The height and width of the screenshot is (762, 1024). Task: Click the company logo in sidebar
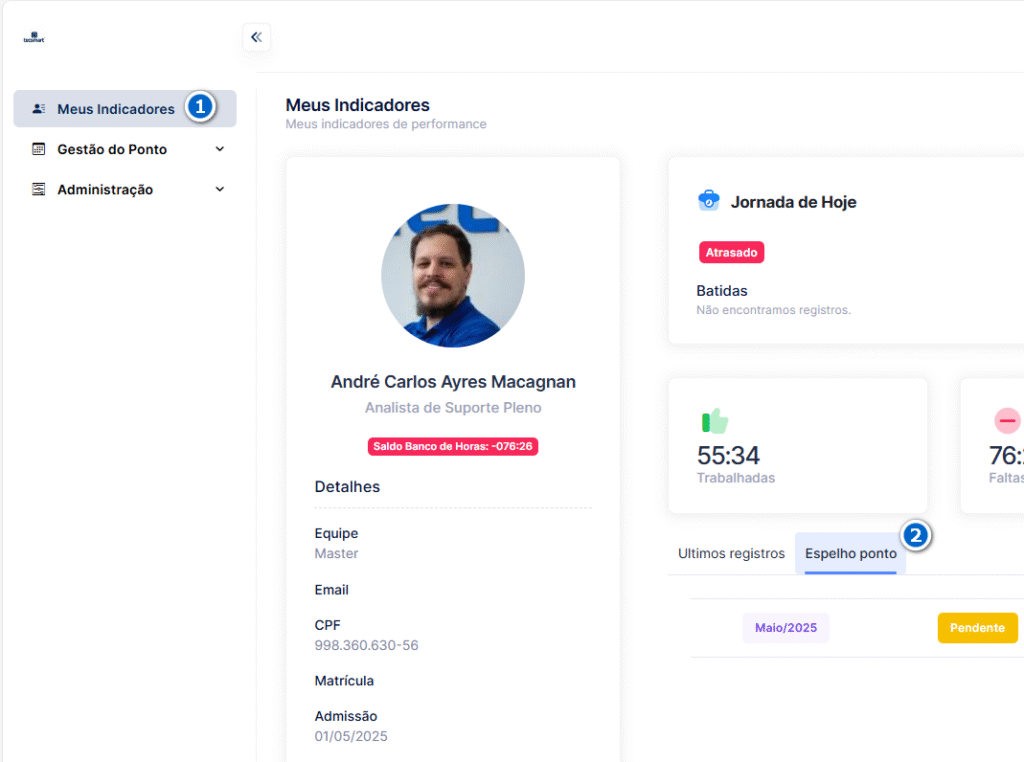point(34,37)
